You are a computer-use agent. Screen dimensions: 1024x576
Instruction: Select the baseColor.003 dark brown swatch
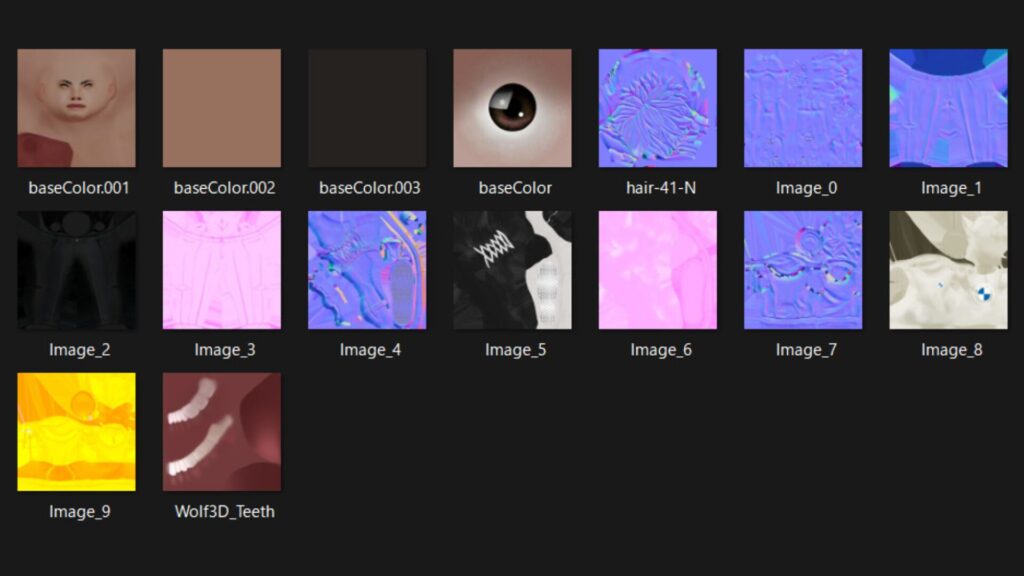click(367, 108)
